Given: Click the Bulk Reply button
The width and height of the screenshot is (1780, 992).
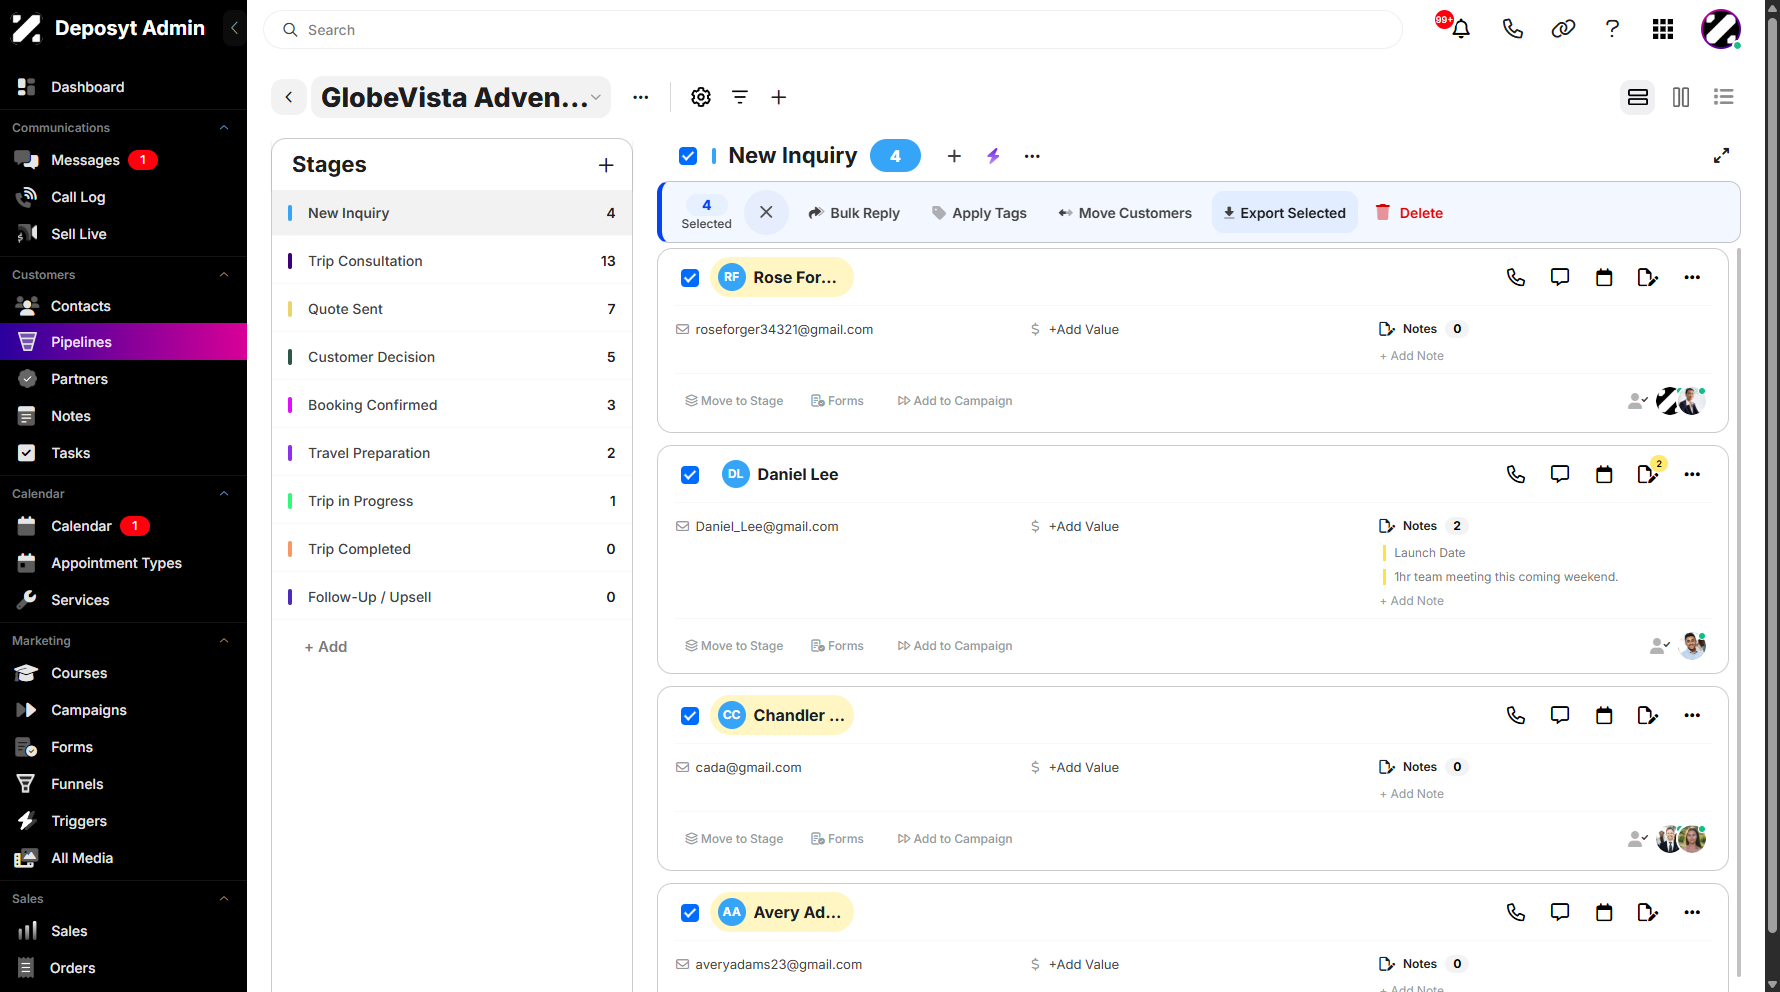Looking at the screenshot, I should 854,213.
